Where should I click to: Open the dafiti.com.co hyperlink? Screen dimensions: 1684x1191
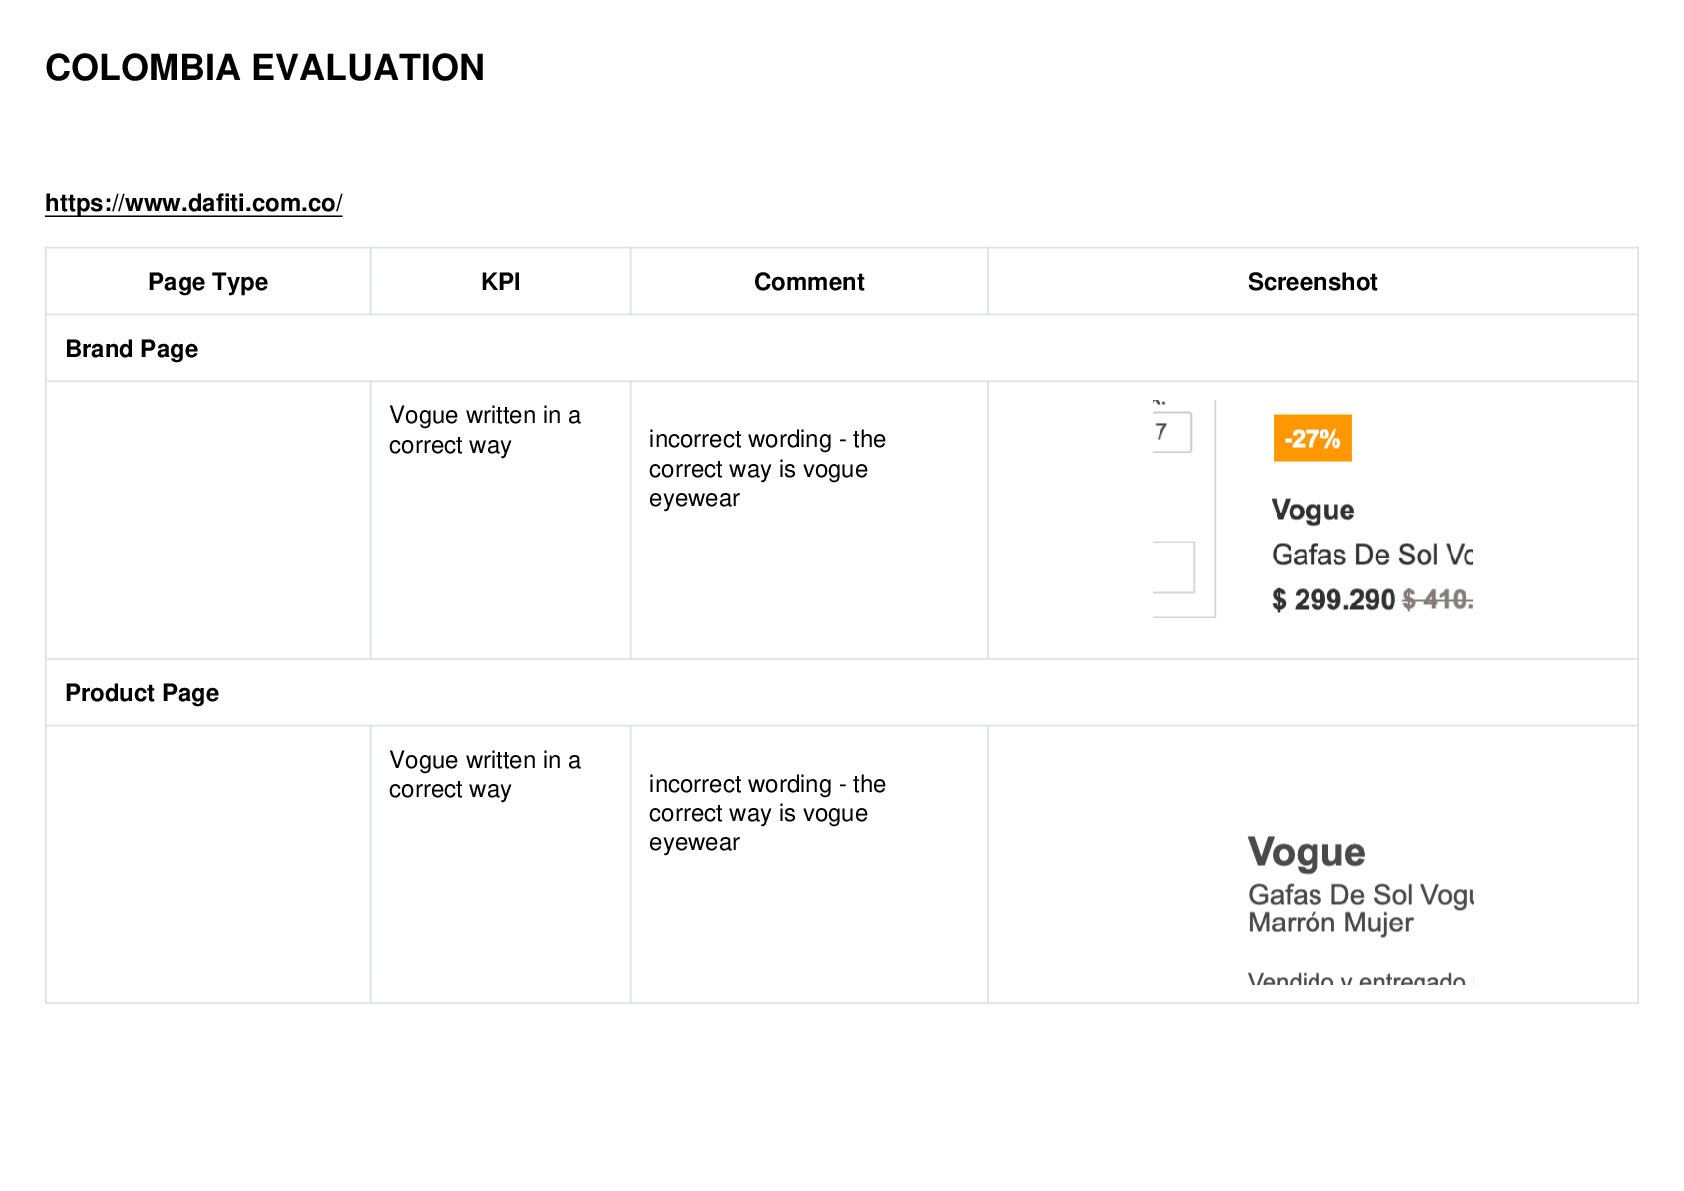click(x=194, y=203)
